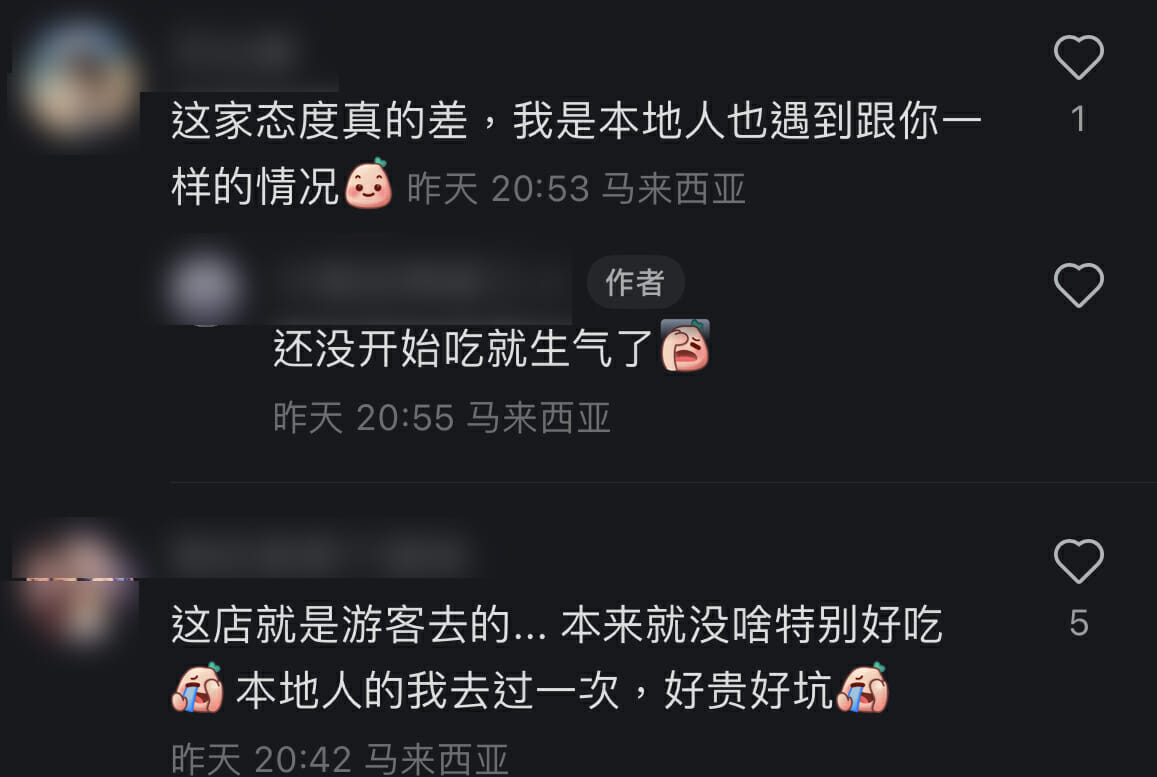Tap the timestamp 昨天 20:53 马来西亚
Viewport: 1157px width, 777px height.
coord(576,189)
